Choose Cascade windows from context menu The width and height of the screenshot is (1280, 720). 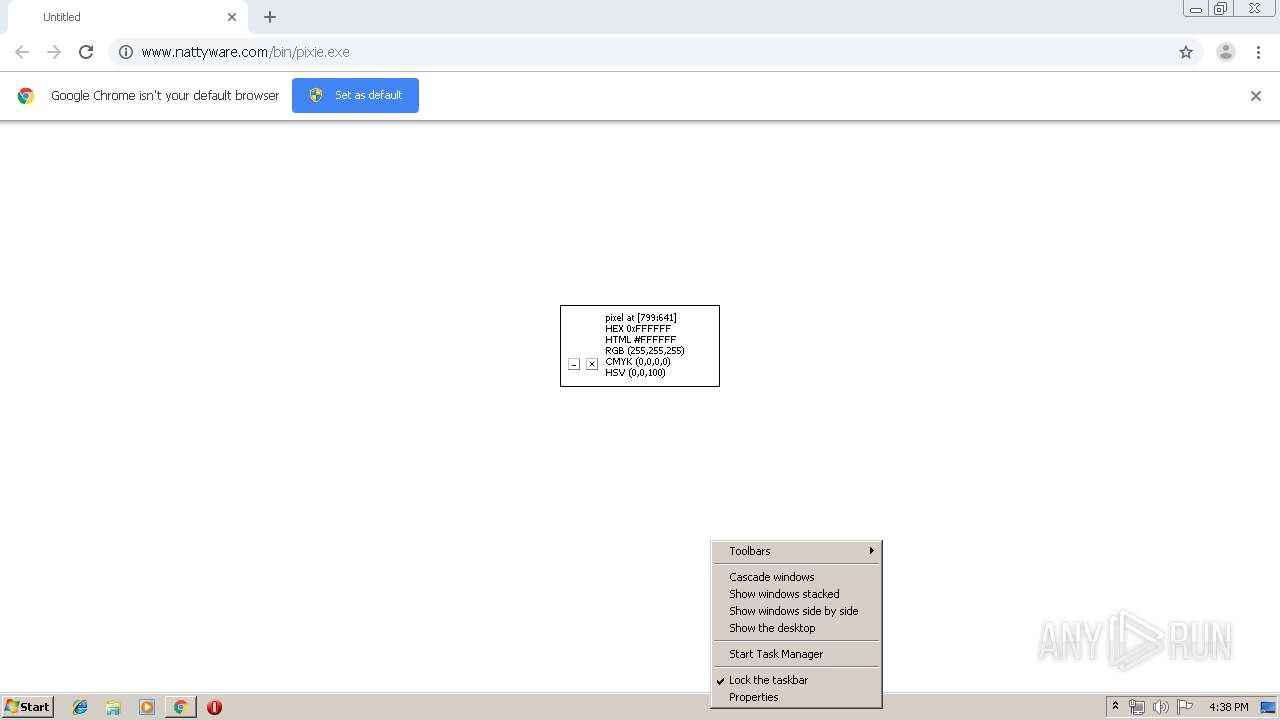pyautogui.click(x=797, y=577)
